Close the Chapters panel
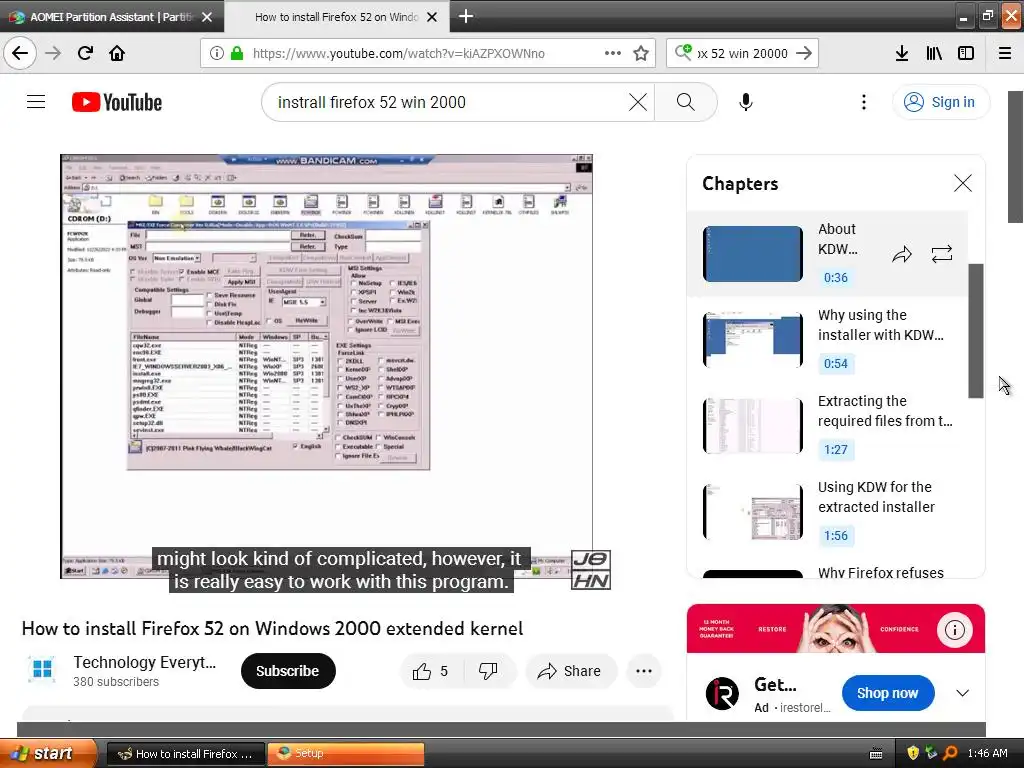The height and width of the screenshot is (768, 1024). [x=963, y=183]
